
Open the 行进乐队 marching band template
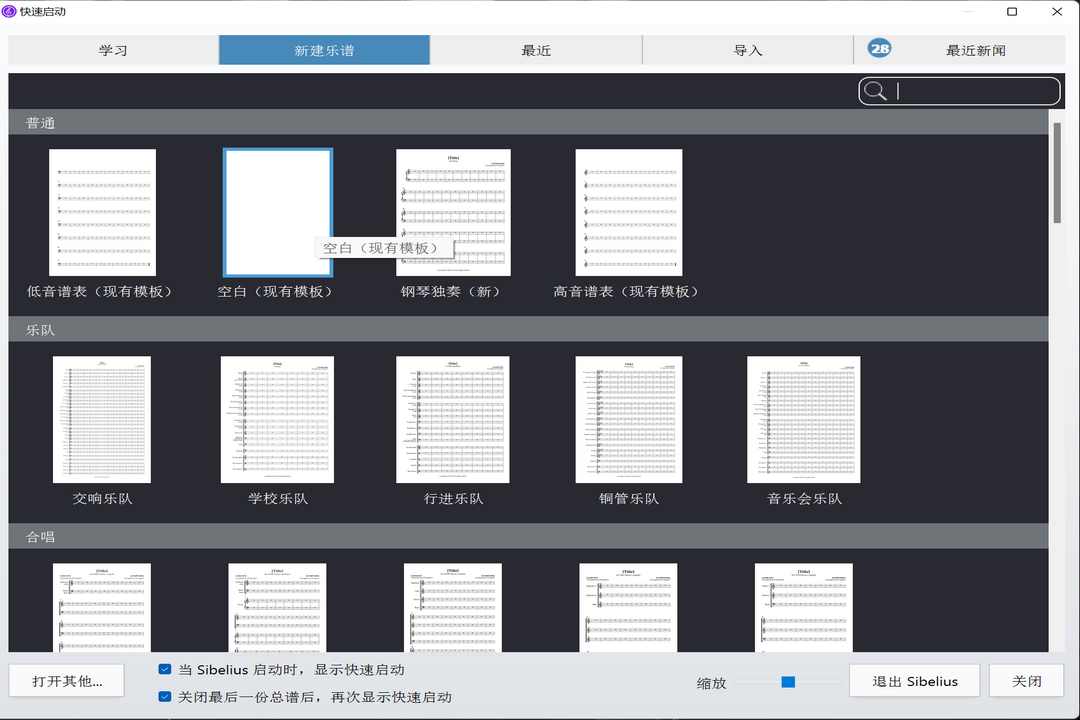[453, 419]
